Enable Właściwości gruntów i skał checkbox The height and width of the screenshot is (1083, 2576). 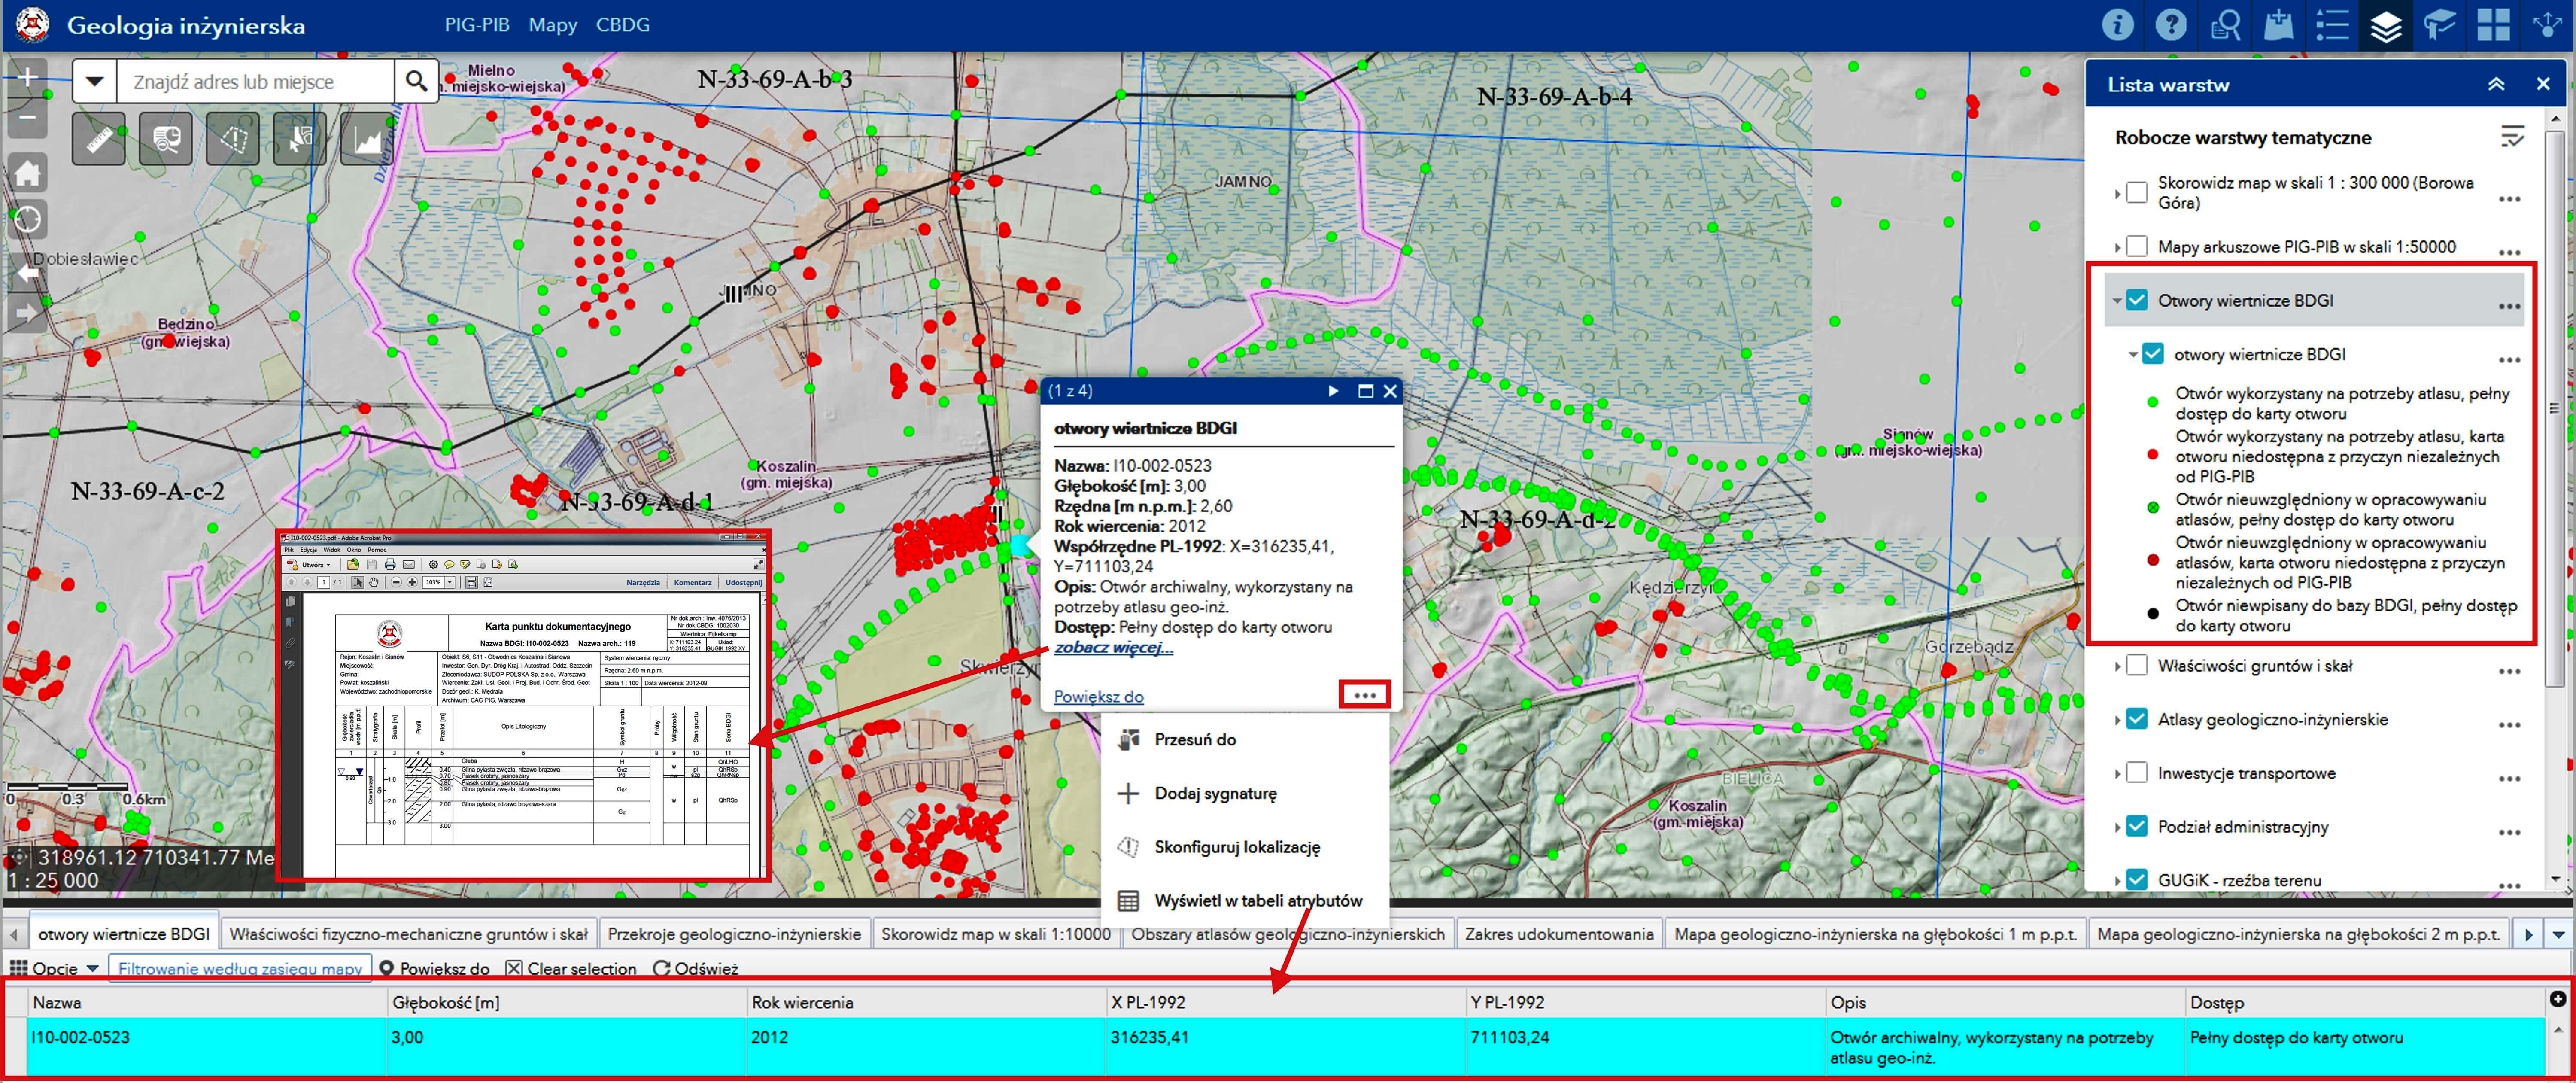pyautogui.click(x=2137, y=665)
